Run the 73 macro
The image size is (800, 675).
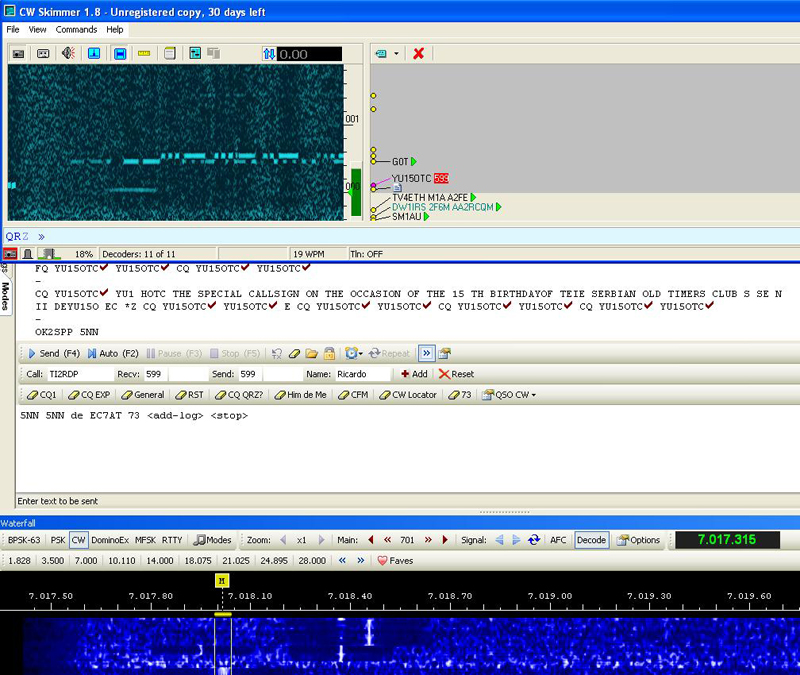point(460,395)
